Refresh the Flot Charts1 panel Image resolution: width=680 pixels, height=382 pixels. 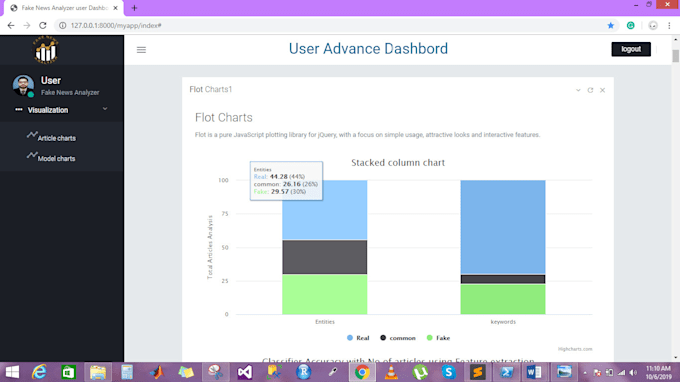click(x=590, y=90)
